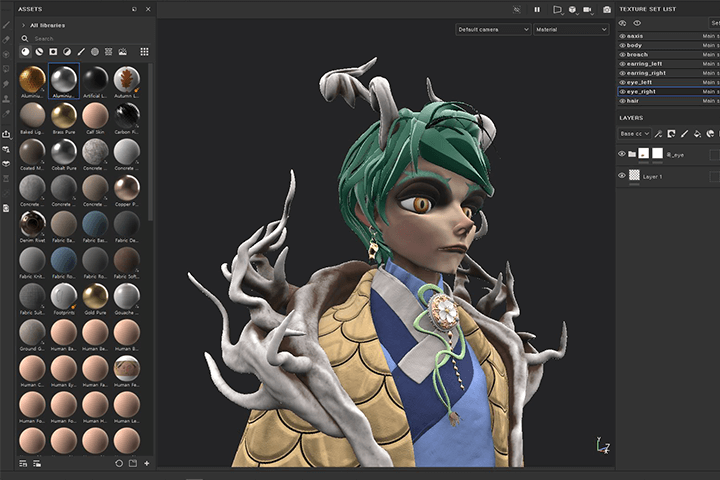Select the Eraser tool in left toolbar

[6, 40]
